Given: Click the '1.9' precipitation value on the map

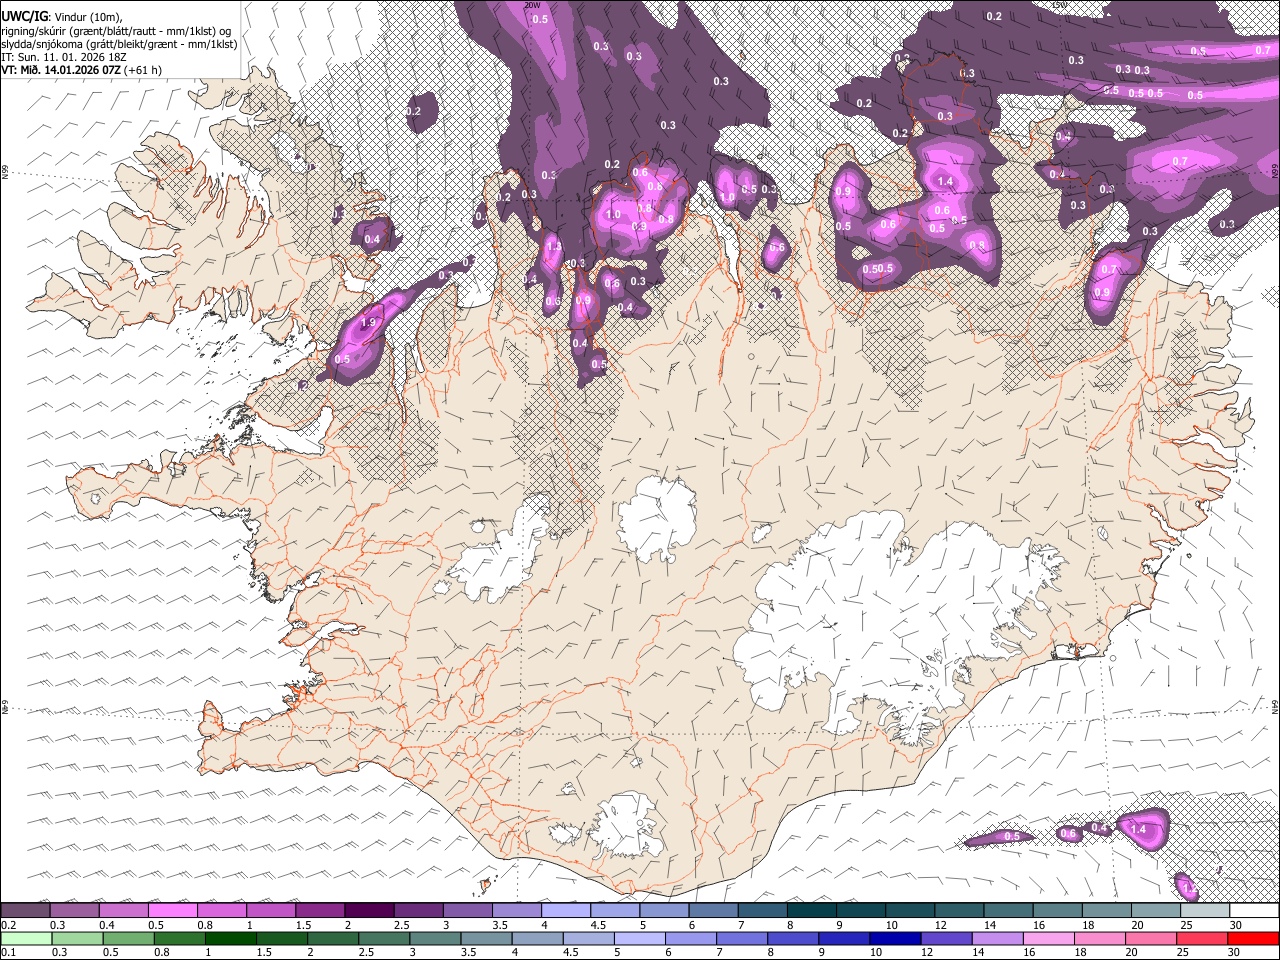Looking at the screenshot, I should pyautogui.click(x=368, y=323).
